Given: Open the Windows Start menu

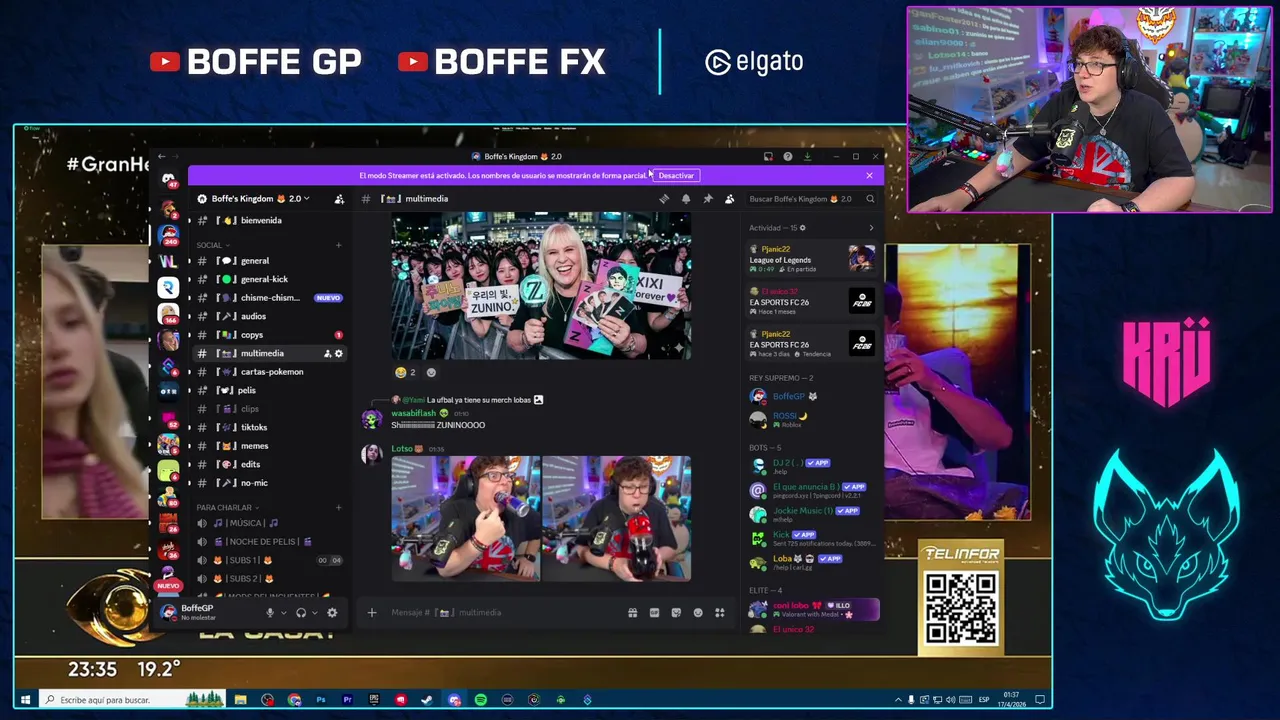Looking at the screenshot, I should pos(25,700).
